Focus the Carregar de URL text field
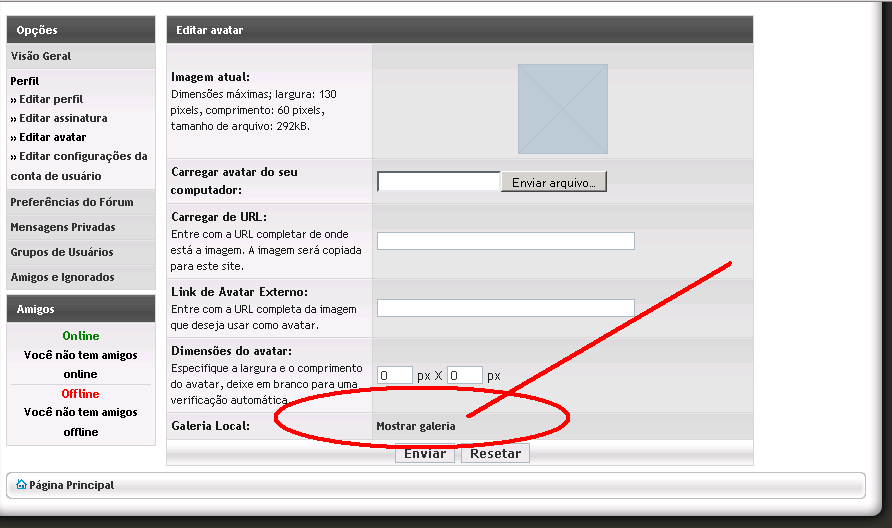The width and height of the screenshot is (892, 528). 505,241
